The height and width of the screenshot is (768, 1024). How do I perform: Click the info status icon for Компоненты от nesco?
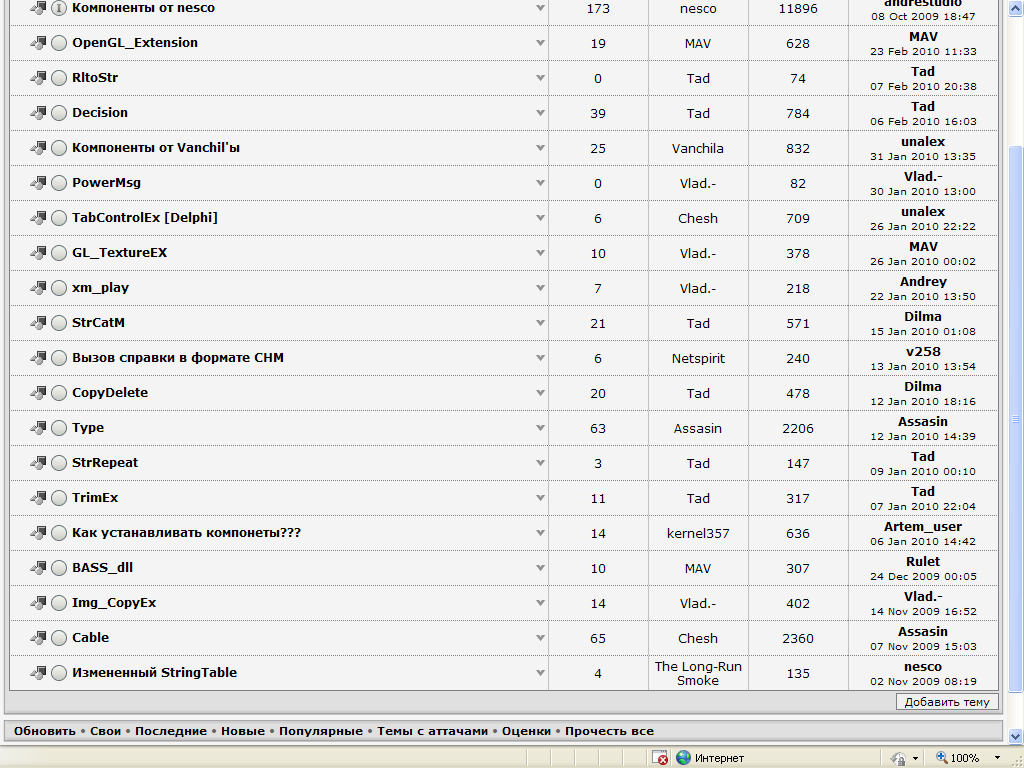pos(59,8)
